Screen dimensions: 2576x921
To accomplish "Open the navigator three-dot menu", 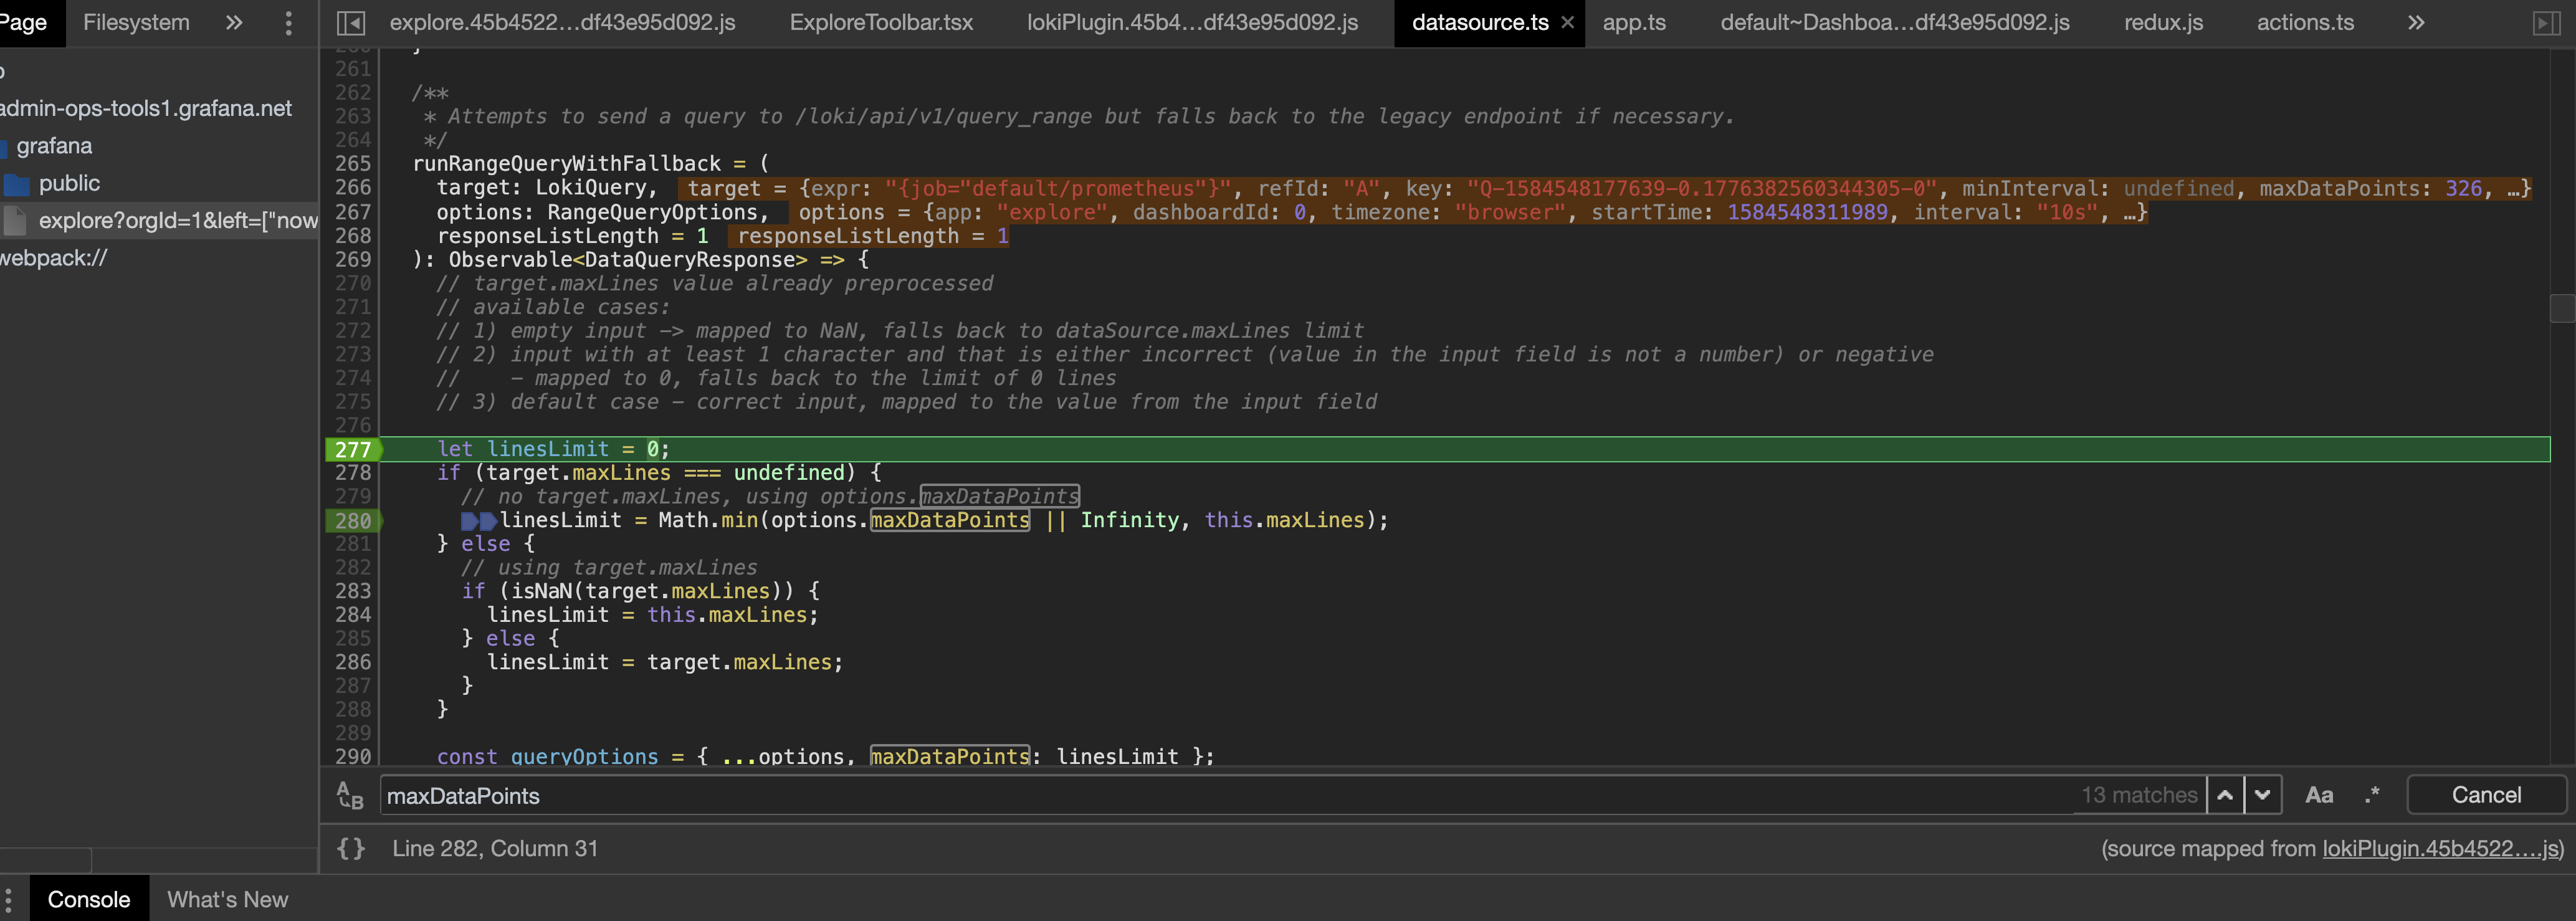I will 288,22.
